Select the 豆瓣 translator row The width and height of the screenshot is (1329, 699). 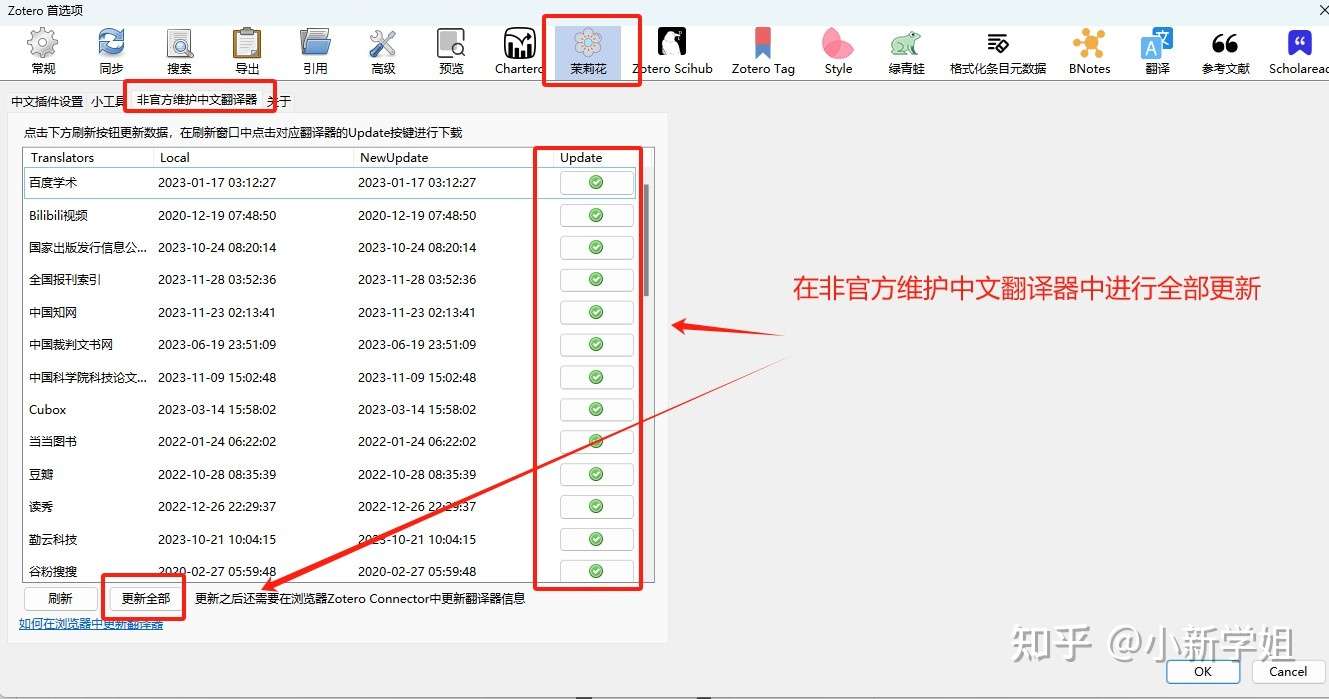click(x=331, y=474)
